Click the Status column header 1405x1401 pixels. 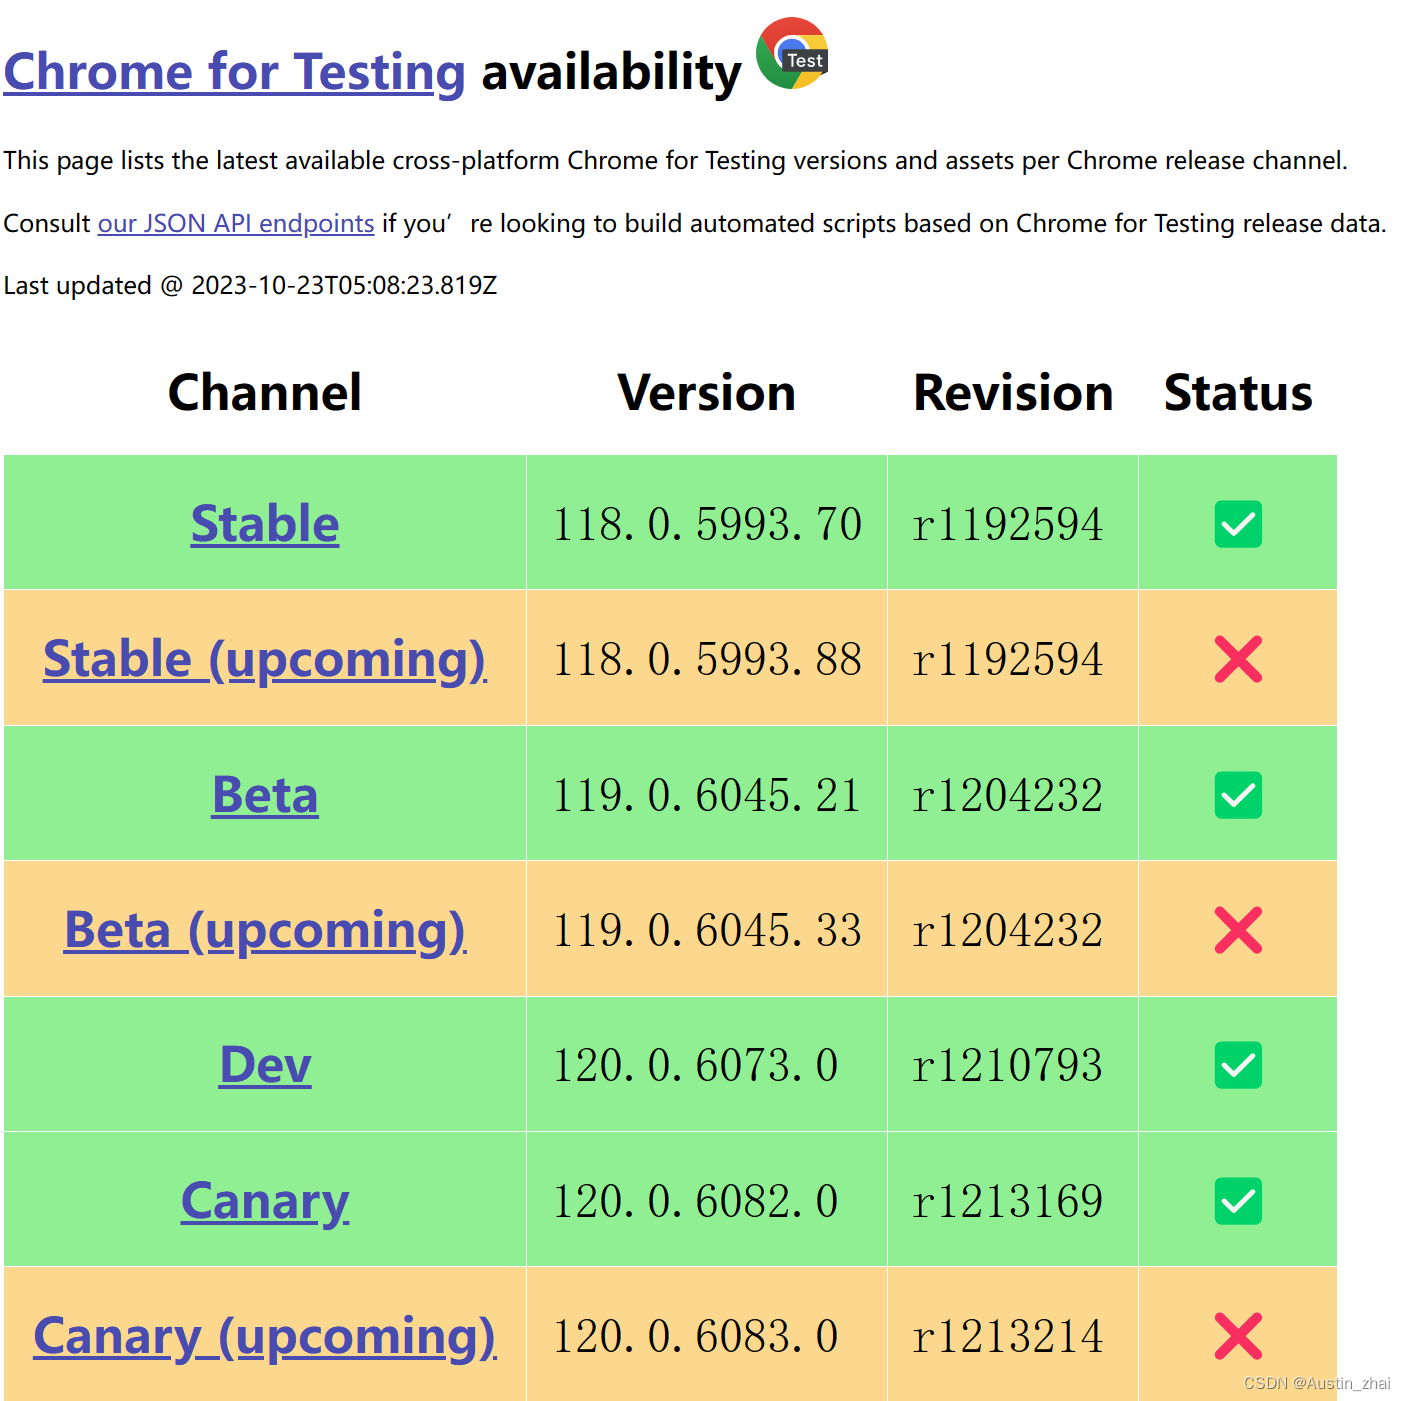tap(1238, 392)
